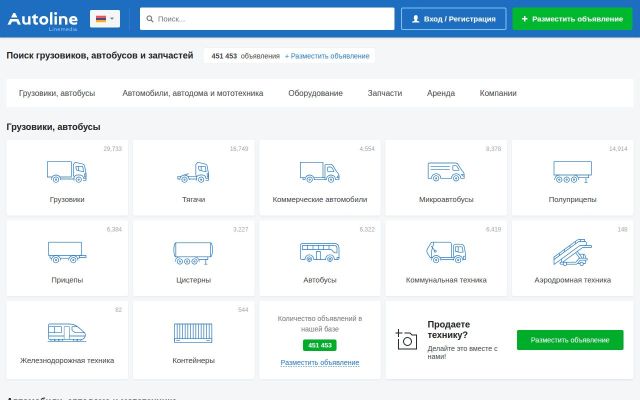This screenshot has height=400, width=640.
Task: Click the Цистерны tank trailer icon
Action: pos(193,253)
